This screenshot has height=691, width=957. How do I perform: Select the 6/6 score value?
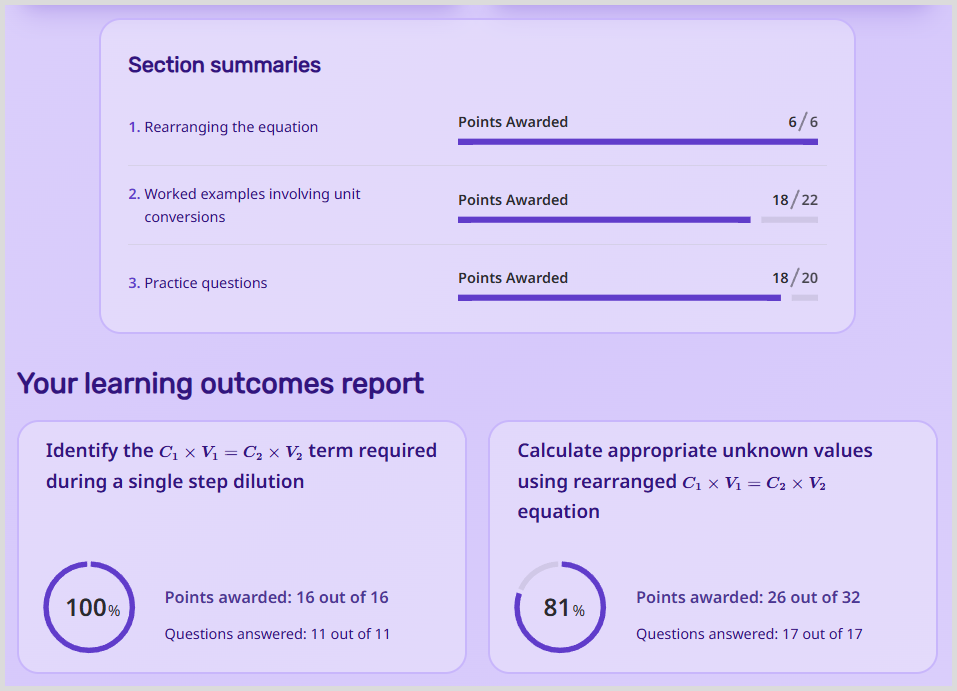pos(803,122)
